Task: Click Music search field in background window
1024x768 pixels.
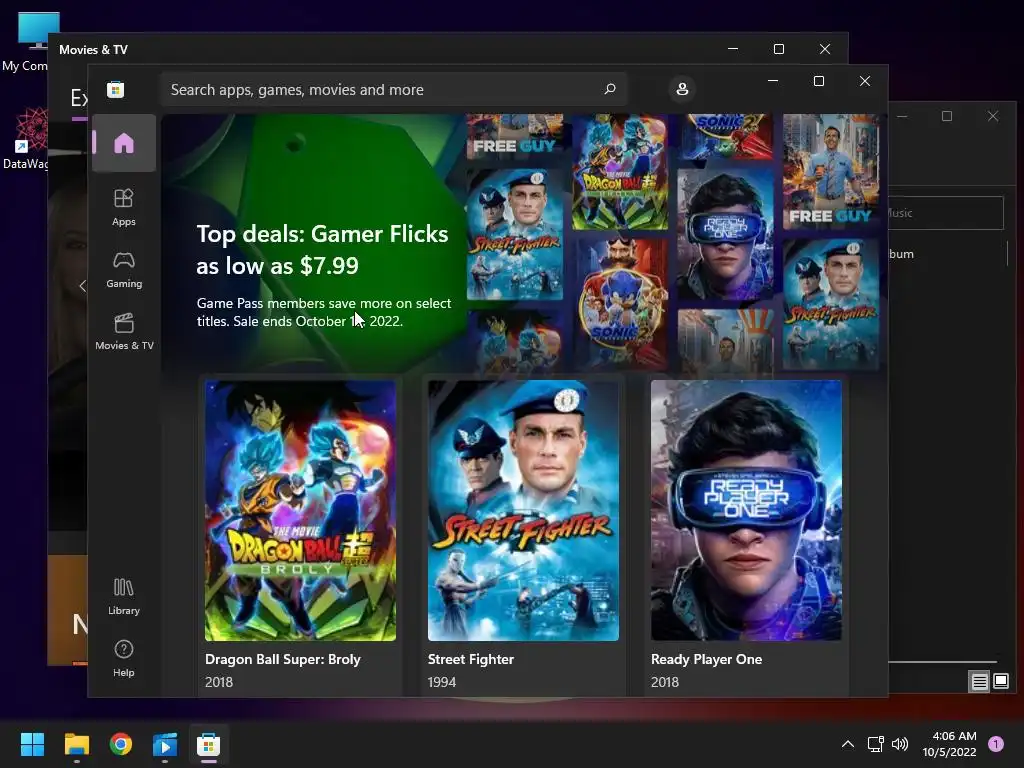Action: [946, 213]
